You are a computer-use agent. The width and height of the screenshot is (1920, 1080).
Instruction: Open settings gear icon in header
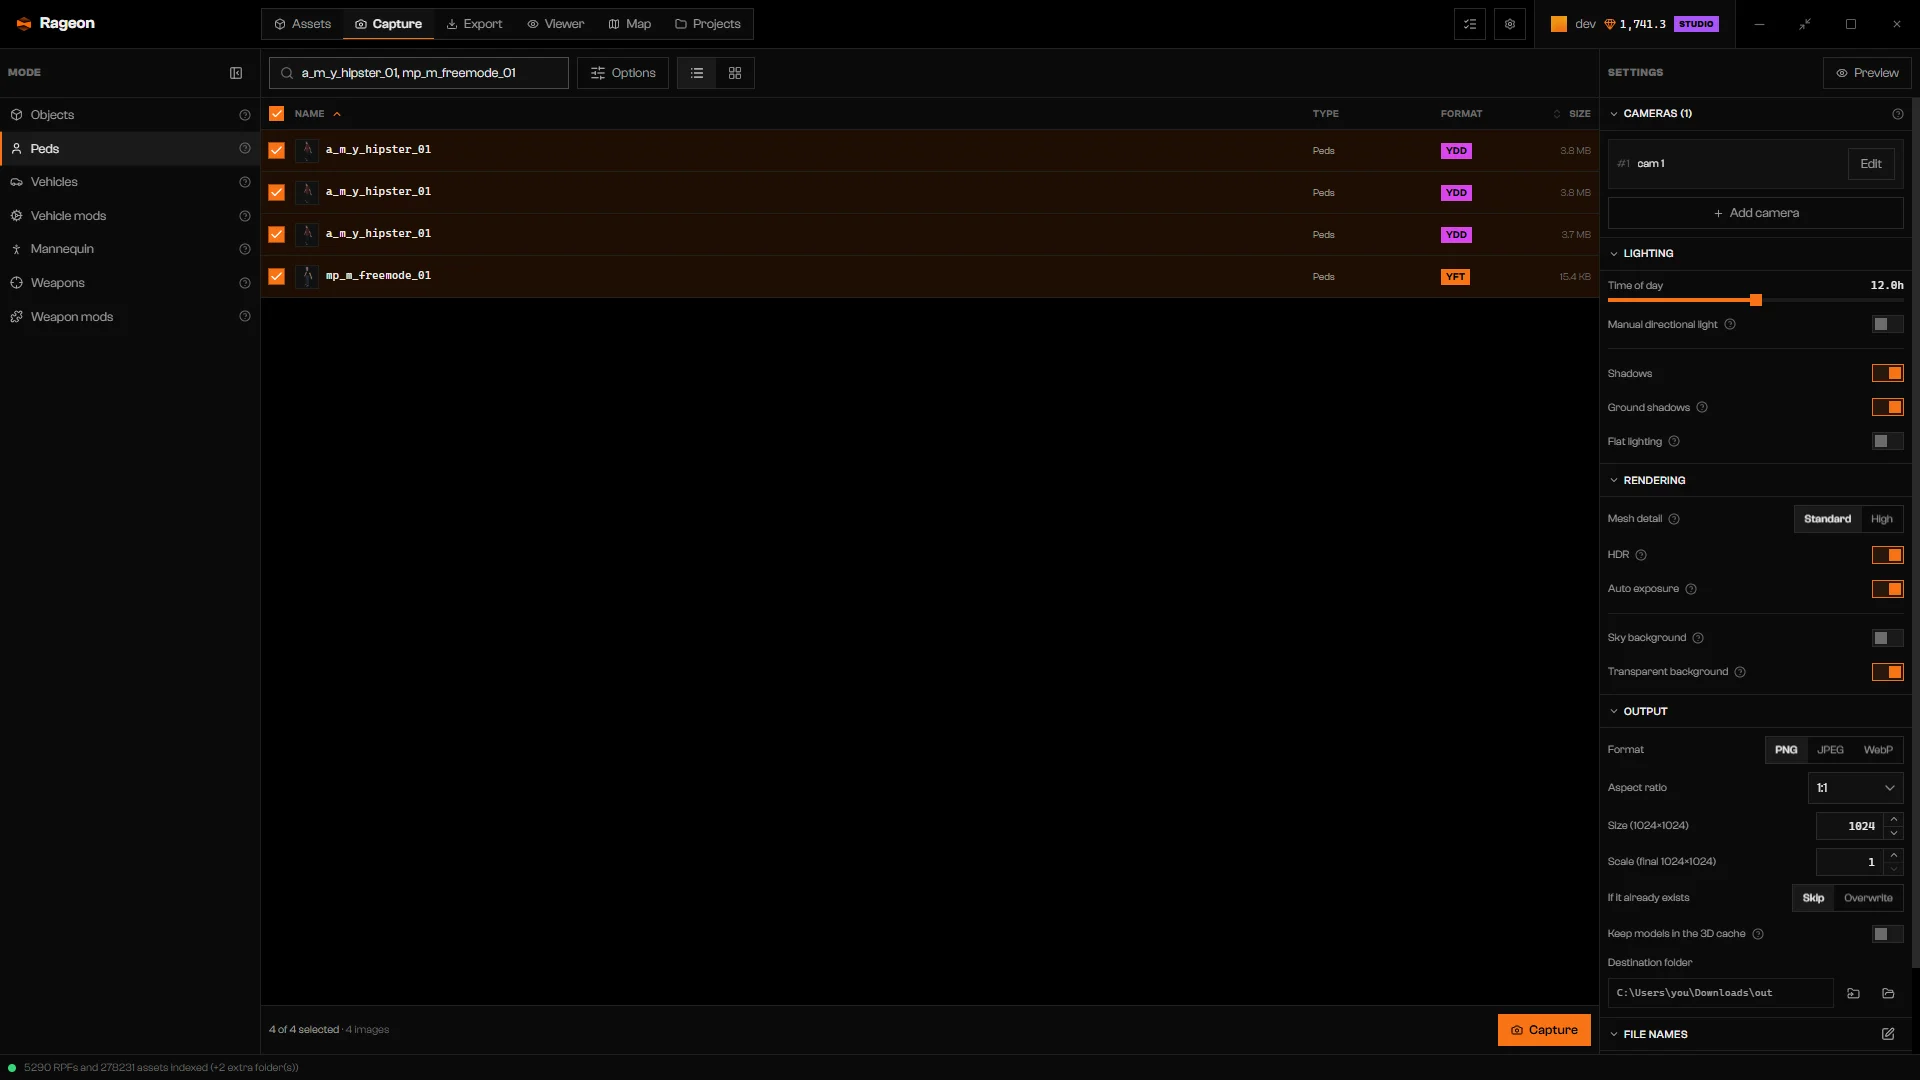(x=1510, y=24)
